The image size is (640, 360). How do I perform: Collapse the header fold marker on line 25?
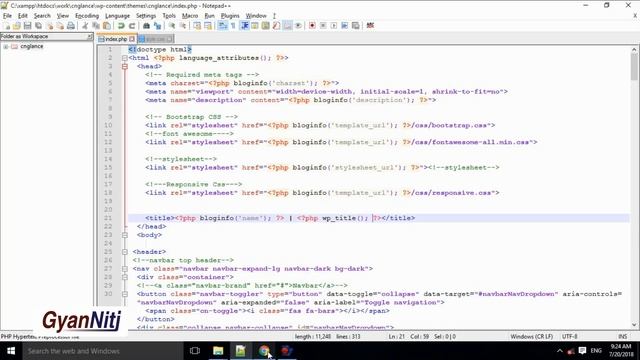pos(125,252)
